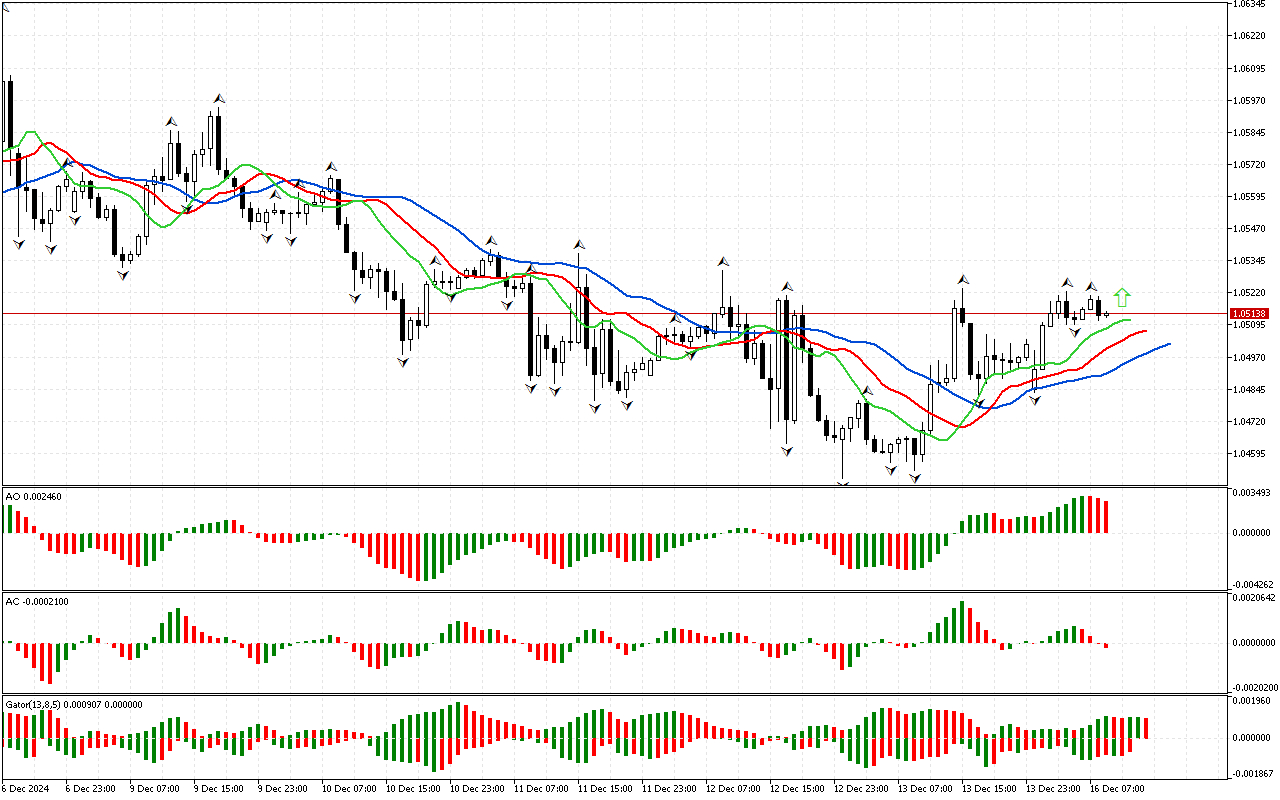The width and height of the screenshot is (1280, 800).
Task: Click the 6 Dec 2024 date label
Action: [x=26, y=788]
